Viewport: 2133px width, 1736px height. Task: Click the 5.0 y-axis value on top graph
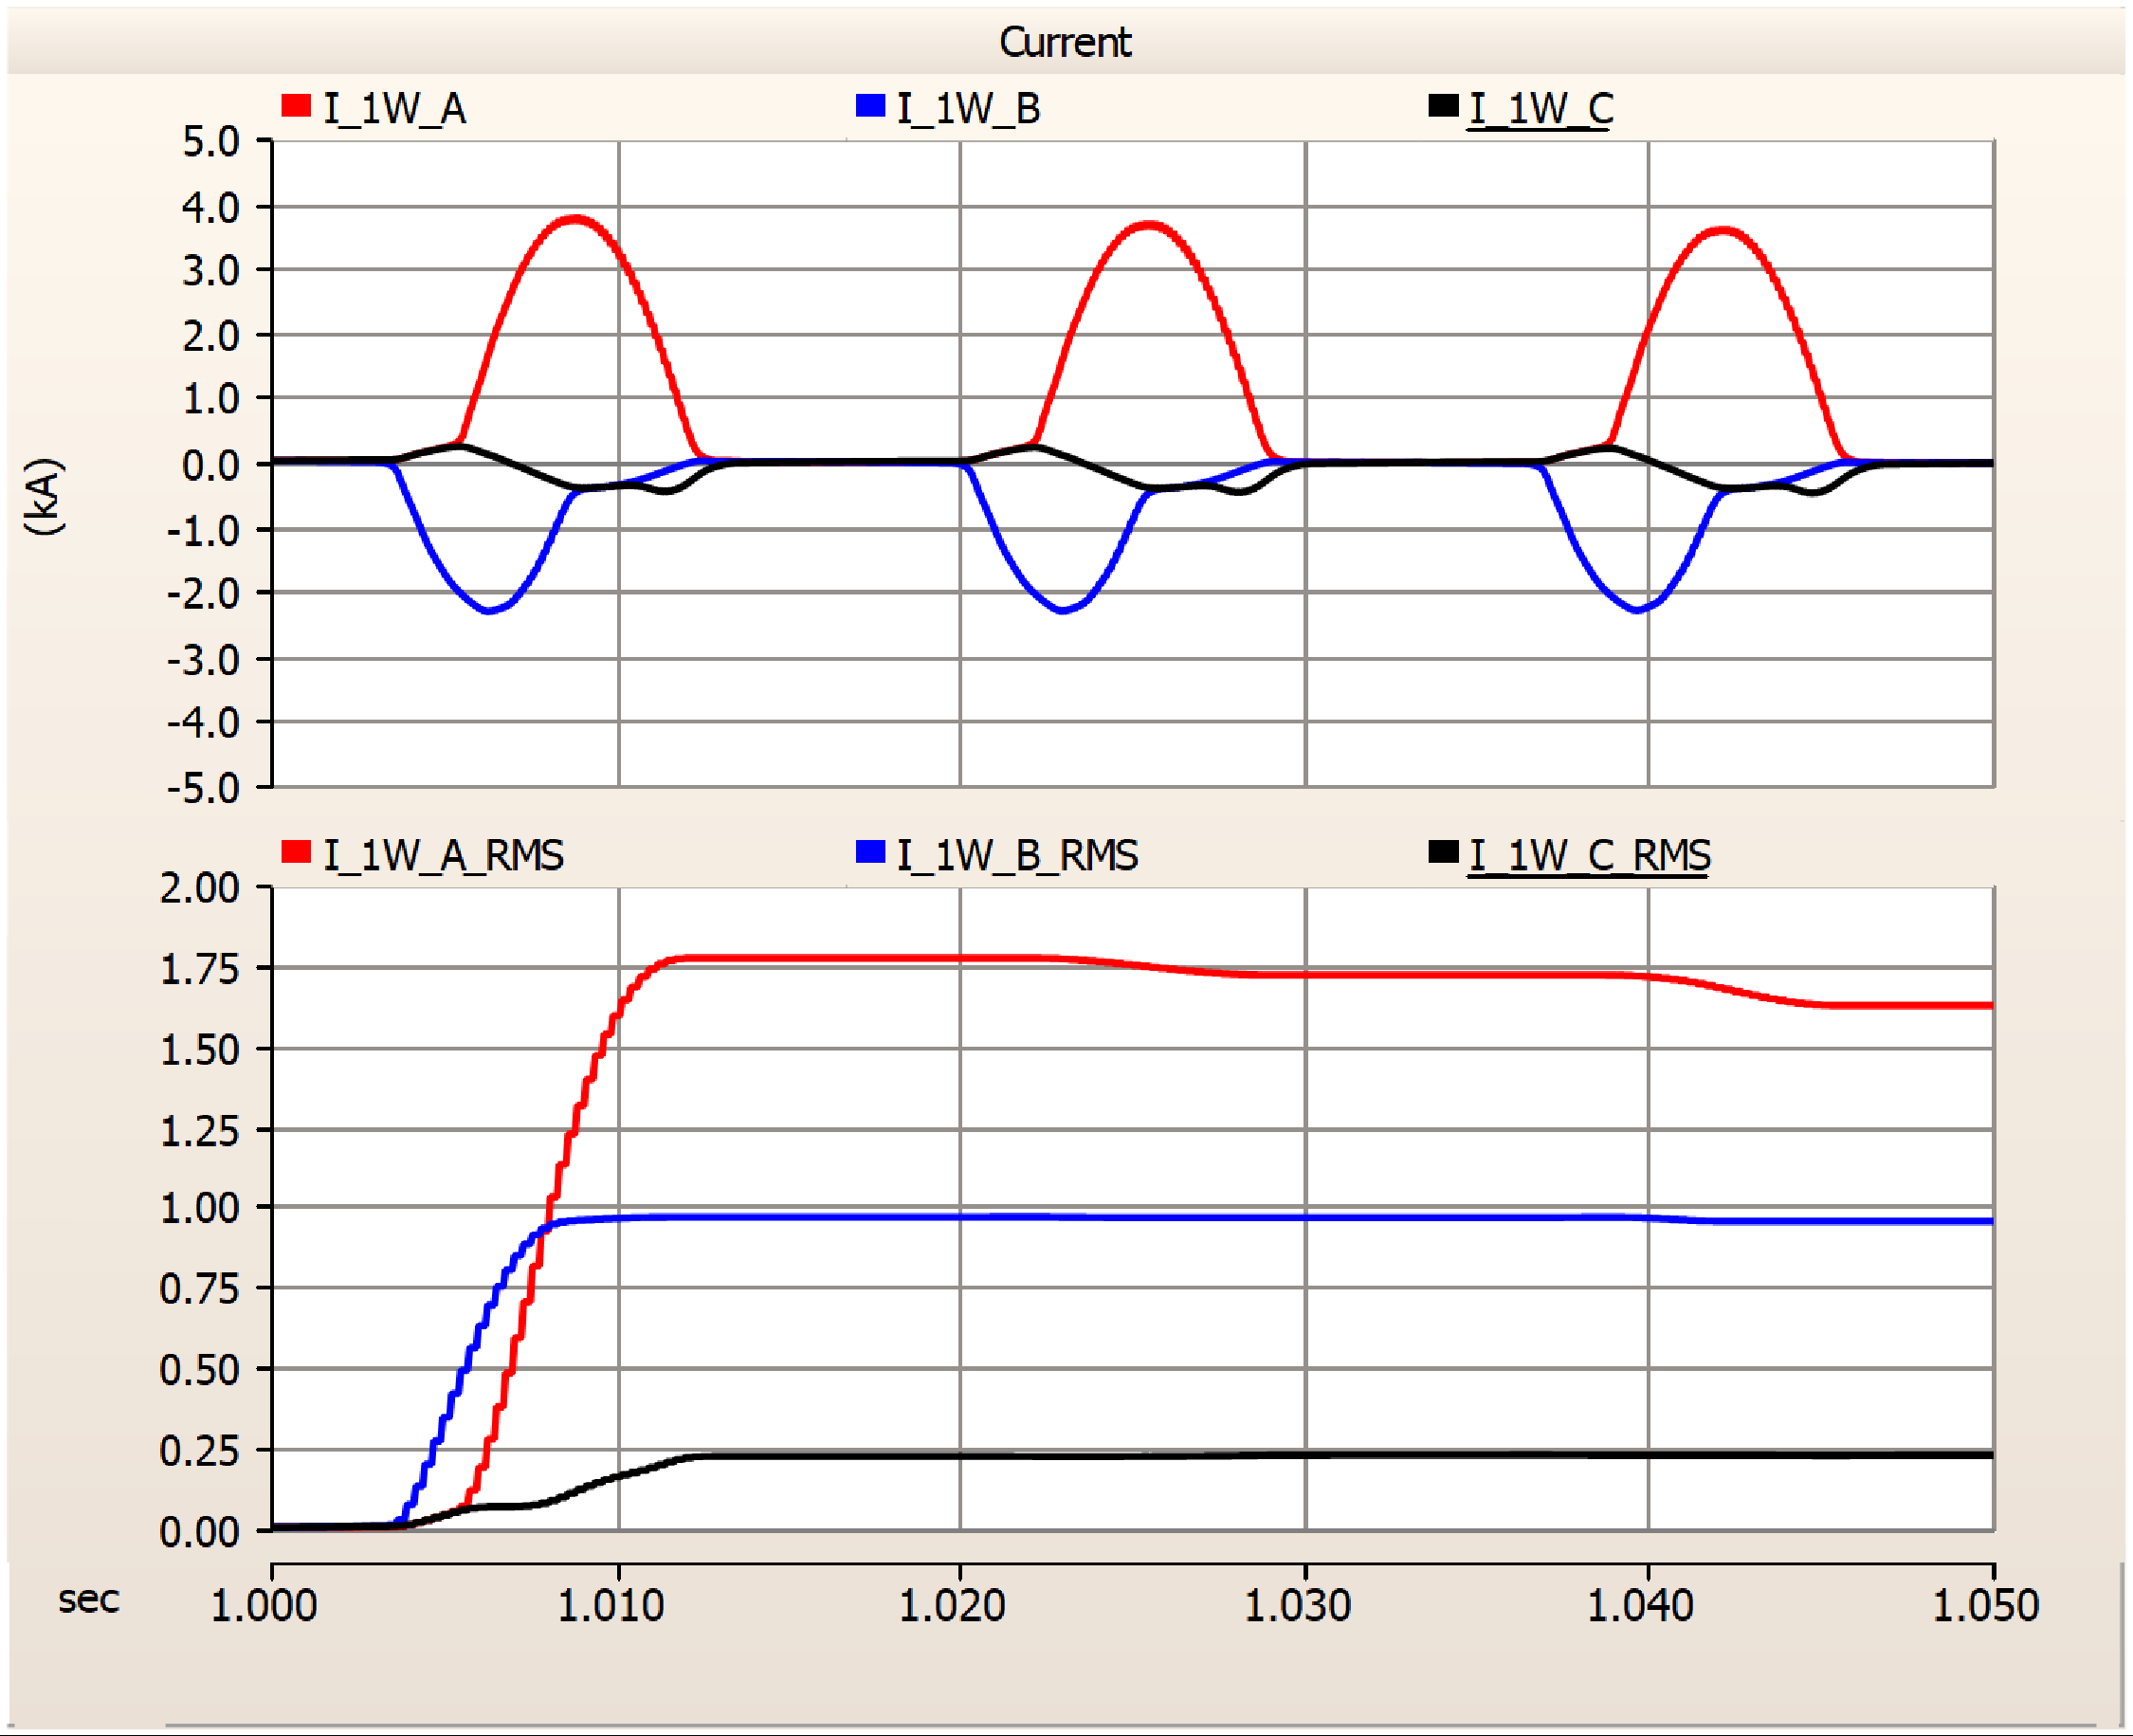210,142
